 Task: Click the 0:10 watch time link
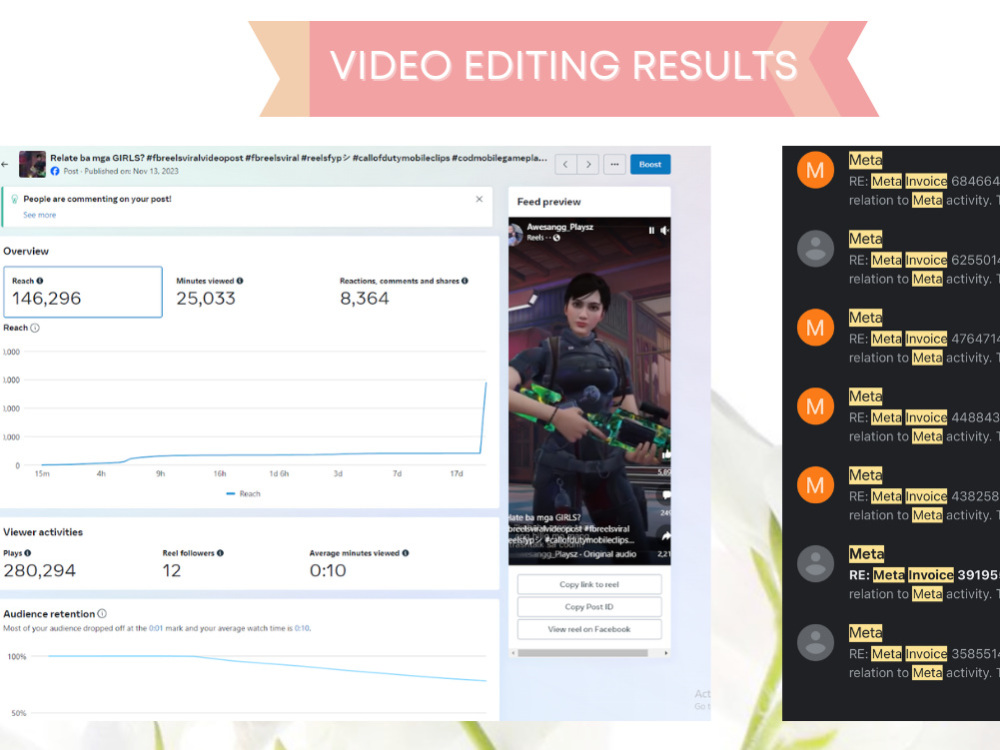[x=302, y=628]
